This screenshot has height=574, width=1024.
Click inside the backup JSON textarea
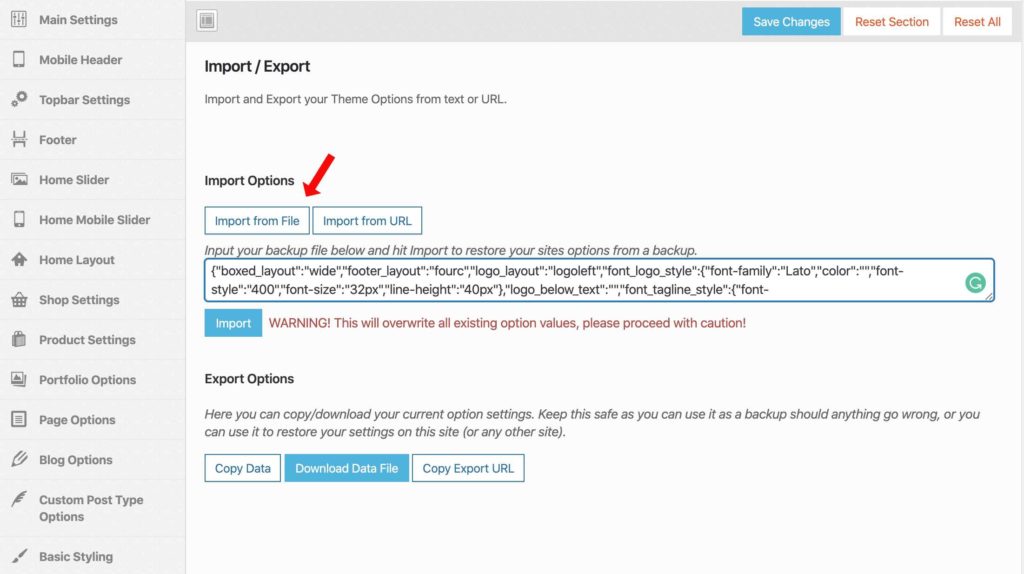599,280
